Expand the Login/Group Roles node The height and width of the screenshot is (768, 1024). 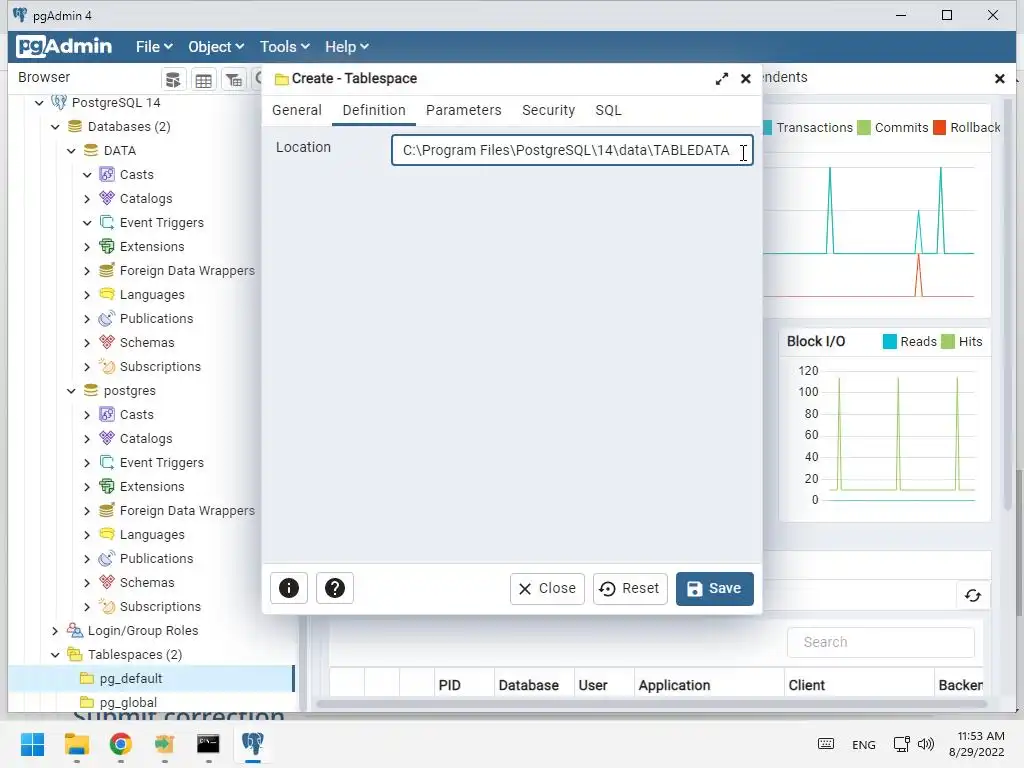(x=56, y=631)
